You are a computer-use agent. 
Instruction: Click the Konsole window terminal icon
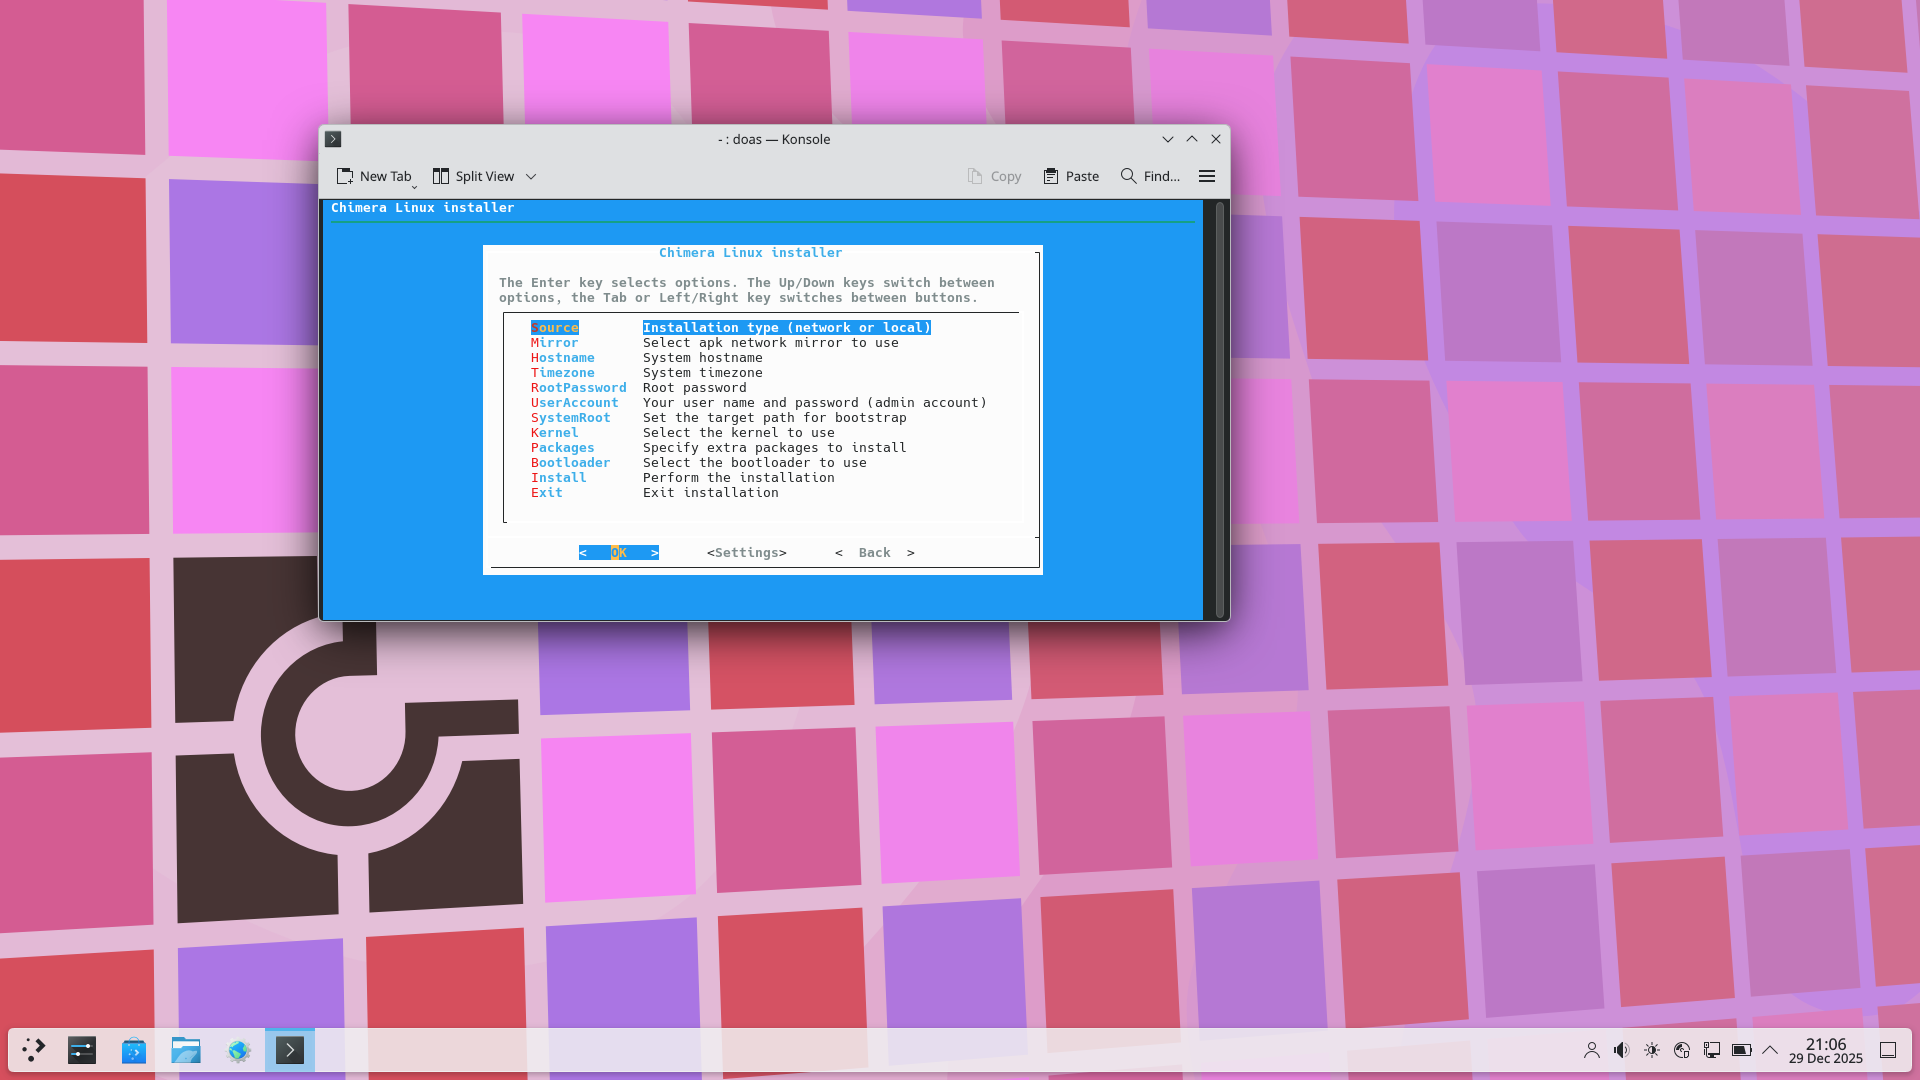[x=334, y=139]
